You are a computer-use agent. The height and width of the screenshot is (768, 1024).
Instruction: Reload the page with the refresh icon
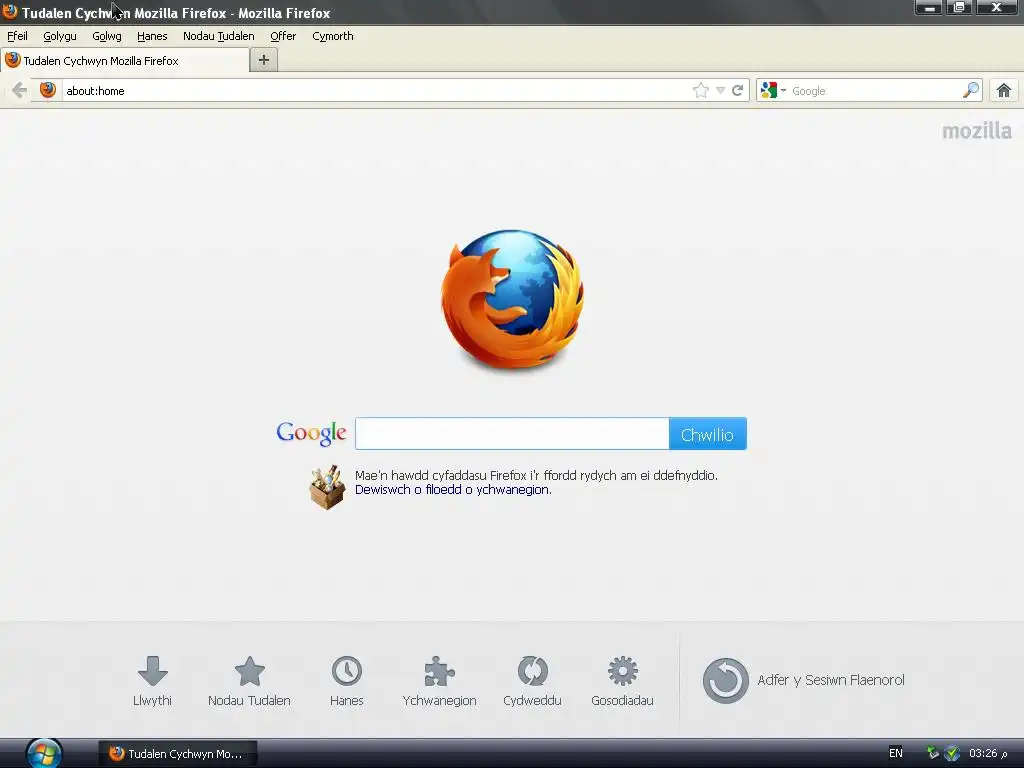click(737, 90)
